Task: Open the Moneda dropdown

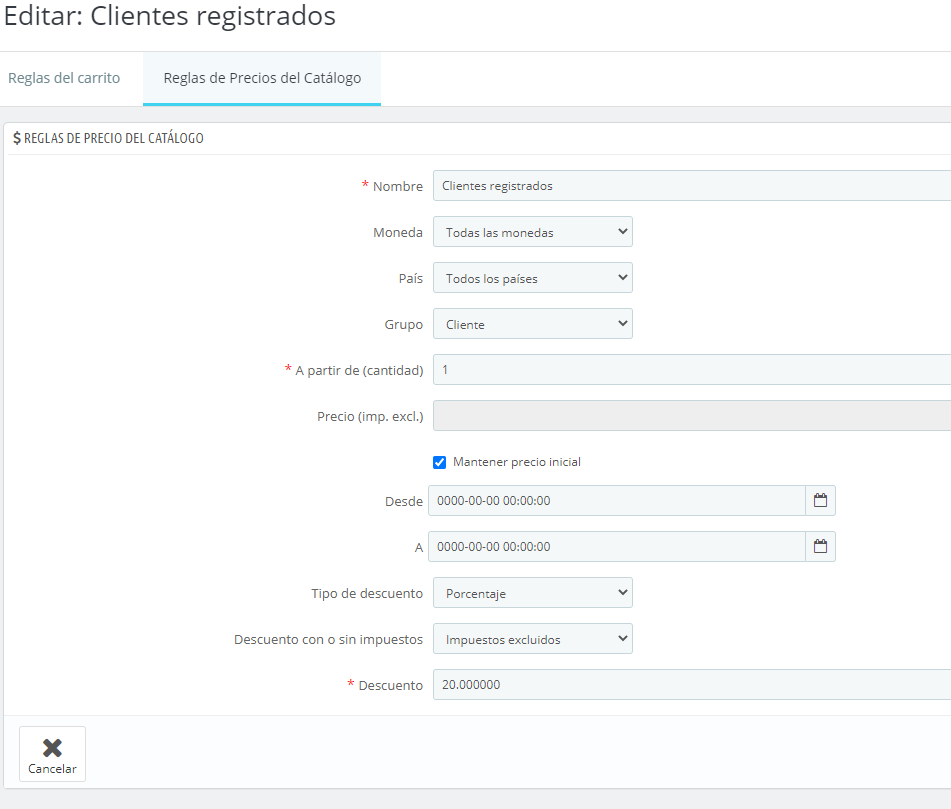Action: point(532,232)
